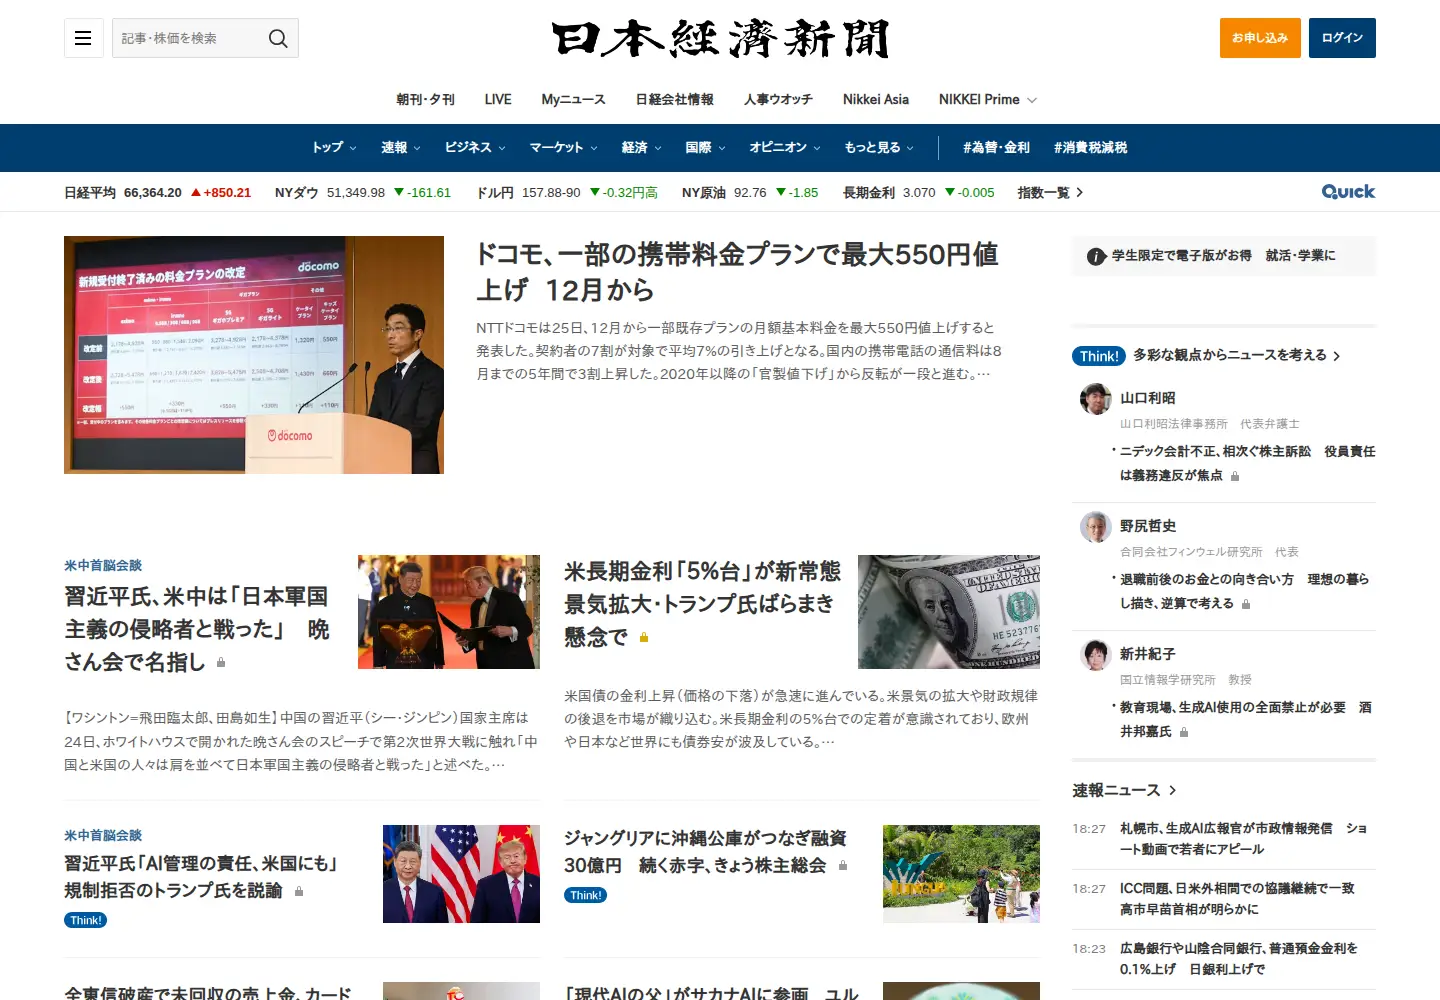1440x1000 pixels.
Task: Click 野尻哲史 avatar photo
Action: tap(1096, 526)
